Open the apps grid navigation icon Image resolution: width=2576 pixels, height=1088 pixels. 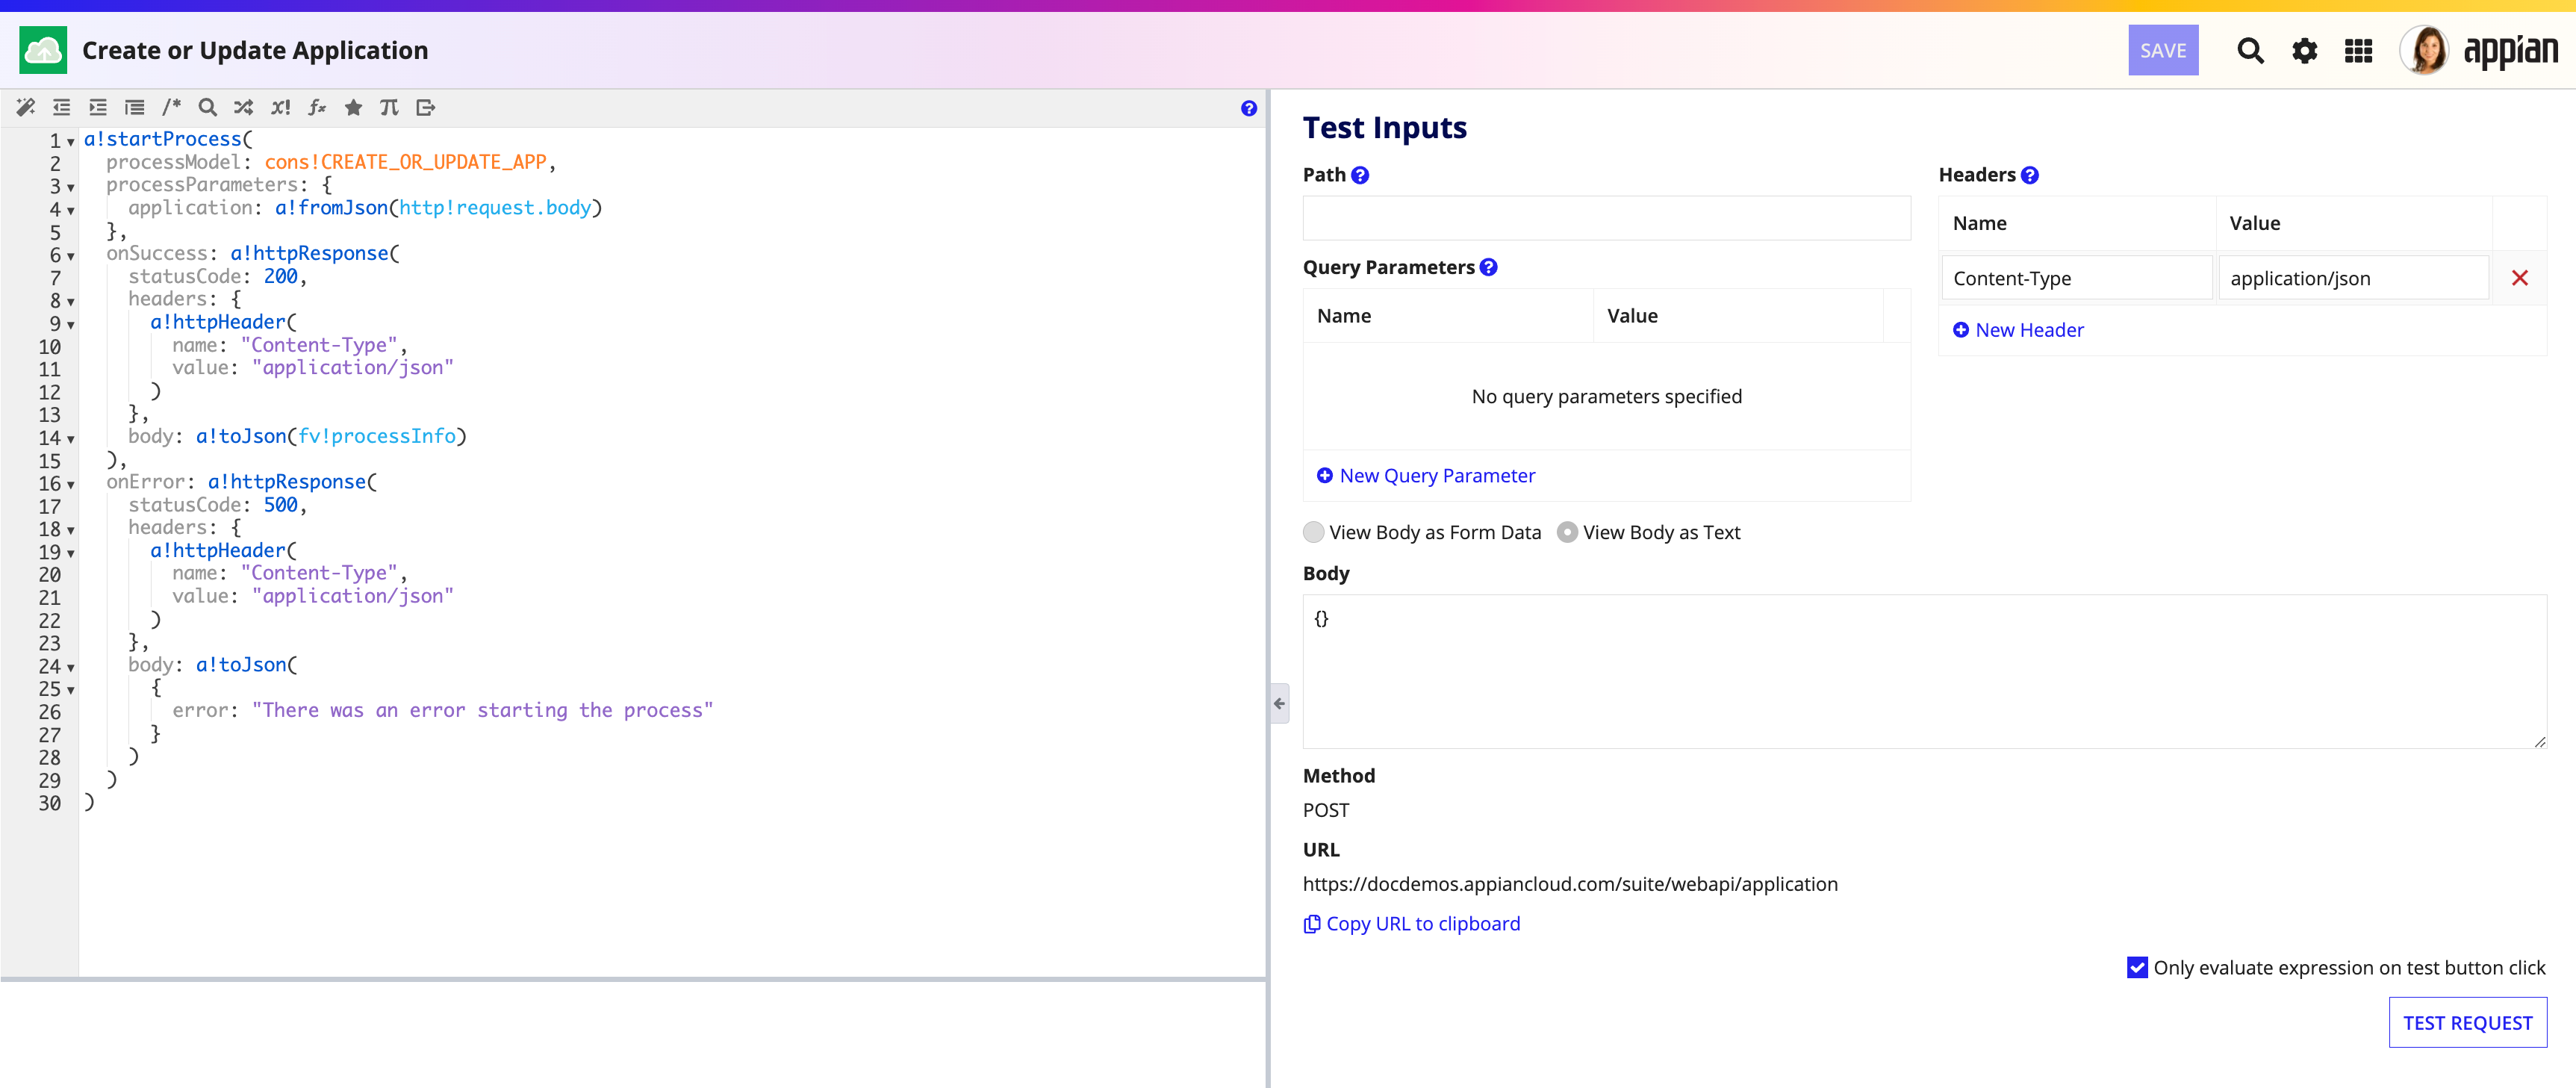point(2359,50)
